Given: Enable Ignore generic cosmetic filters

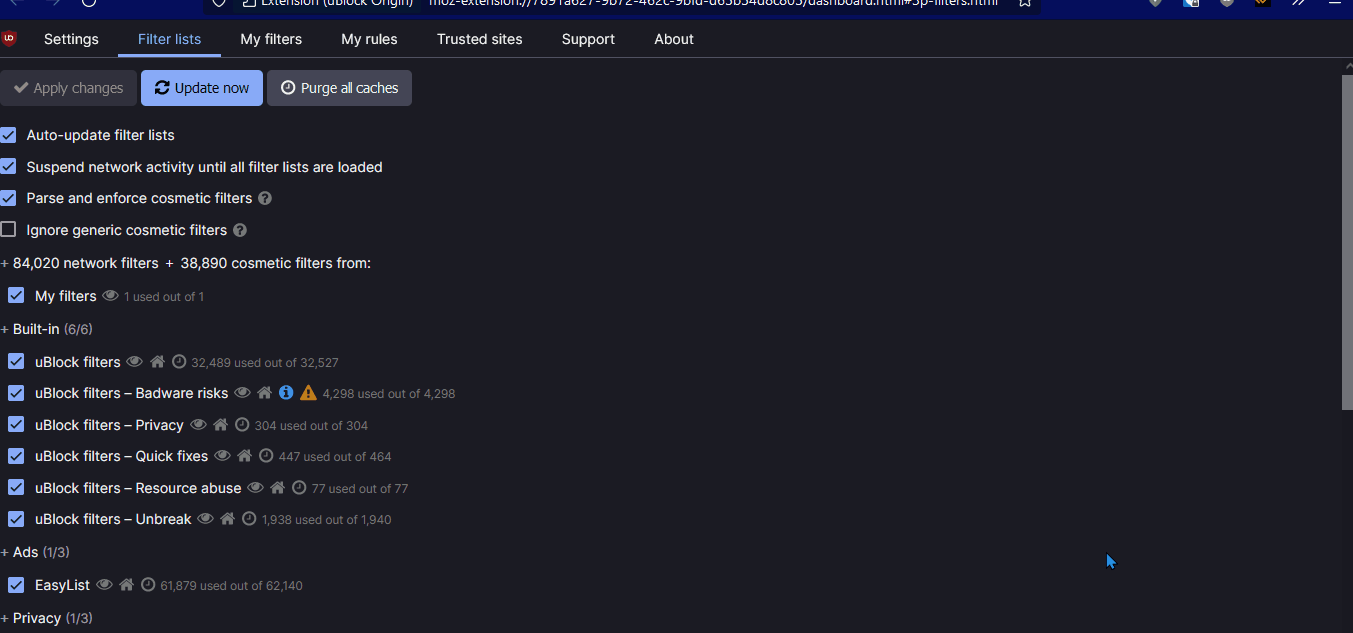Looking at the screenshot, I should point(8,229).
